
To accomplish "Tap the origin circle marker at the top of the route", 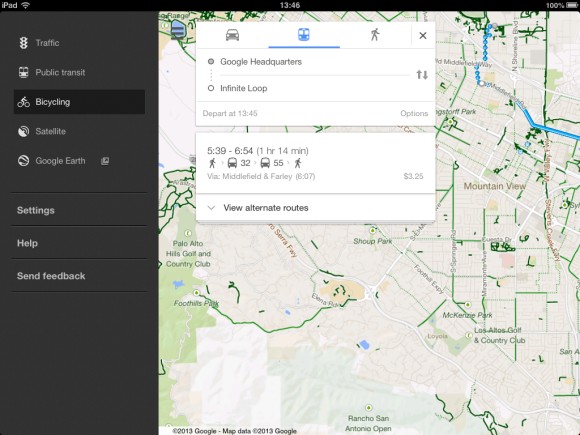I will (x=495, y=26).
